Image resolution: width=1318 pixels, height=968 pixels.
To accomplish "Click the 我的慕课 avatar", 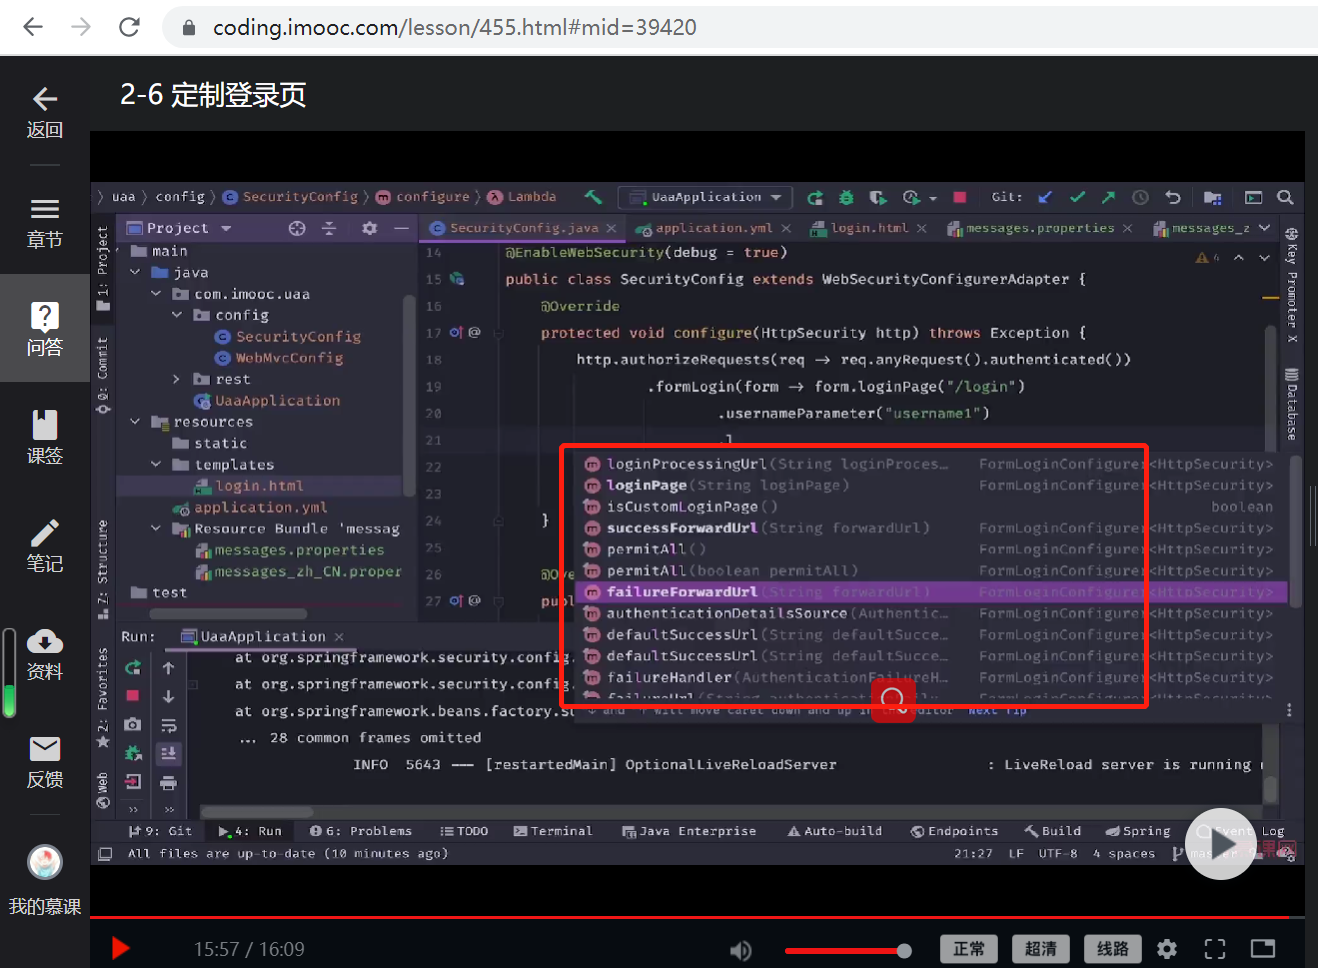I will tap(45, 862).
